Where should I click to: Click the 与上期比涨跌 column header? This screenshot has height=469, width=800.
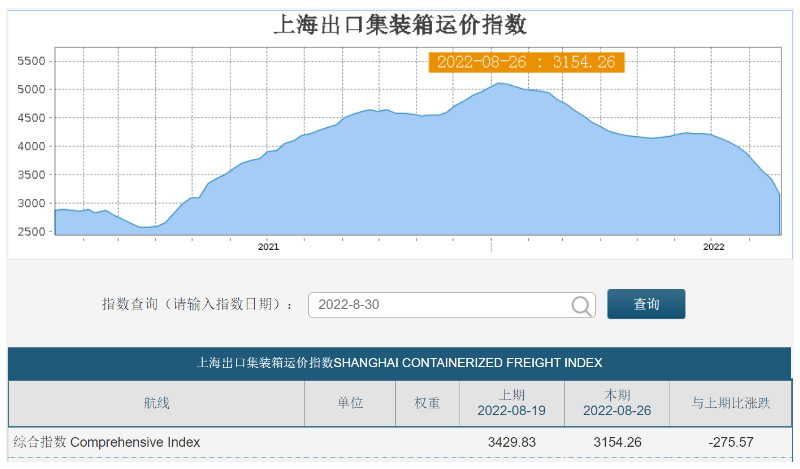pyautogui.click(x=731, y=403)
